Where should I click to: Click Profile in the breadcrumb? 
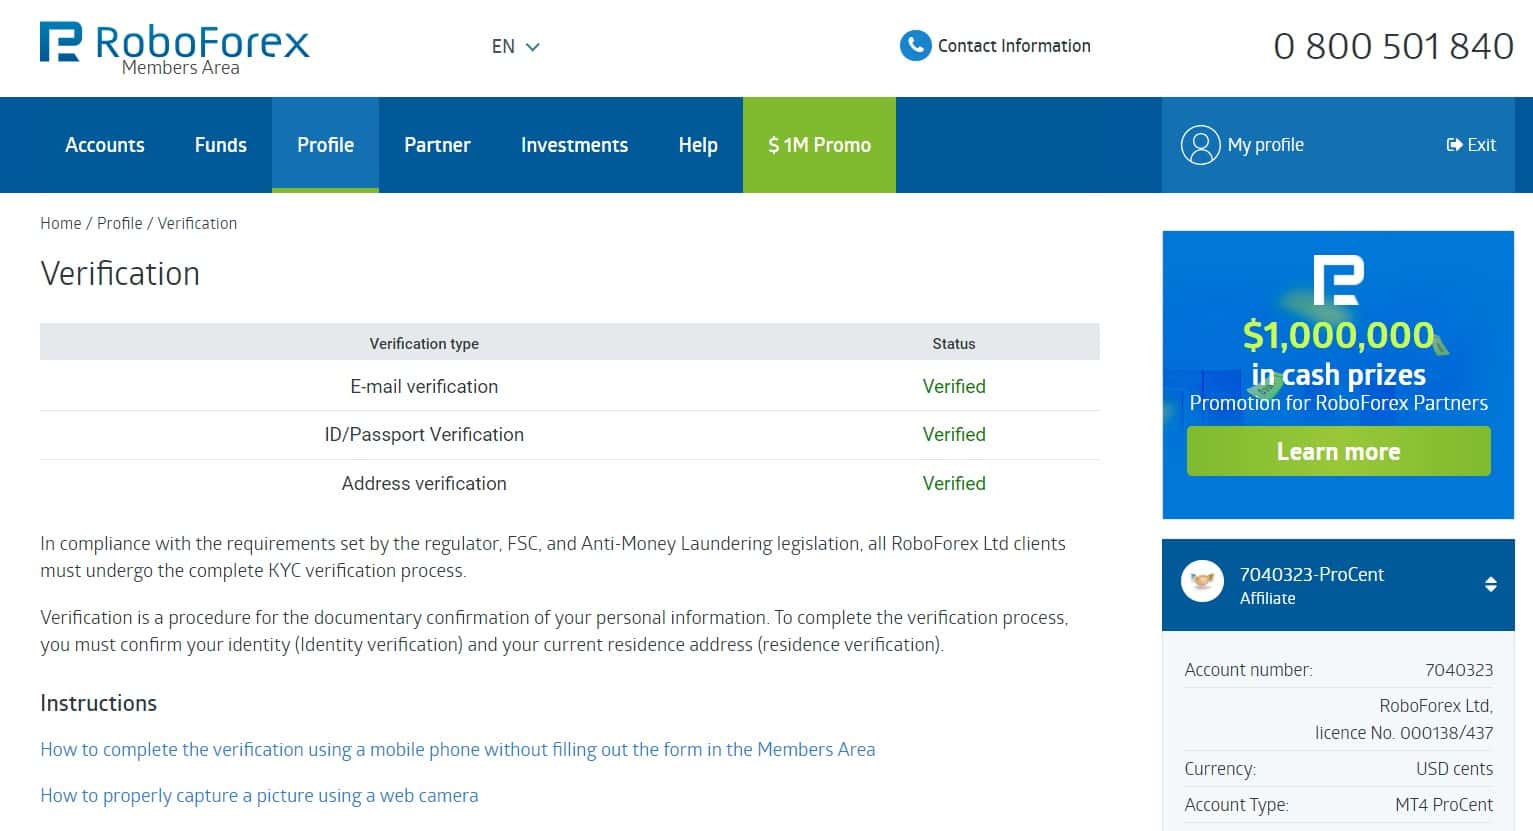coord(120,223)
